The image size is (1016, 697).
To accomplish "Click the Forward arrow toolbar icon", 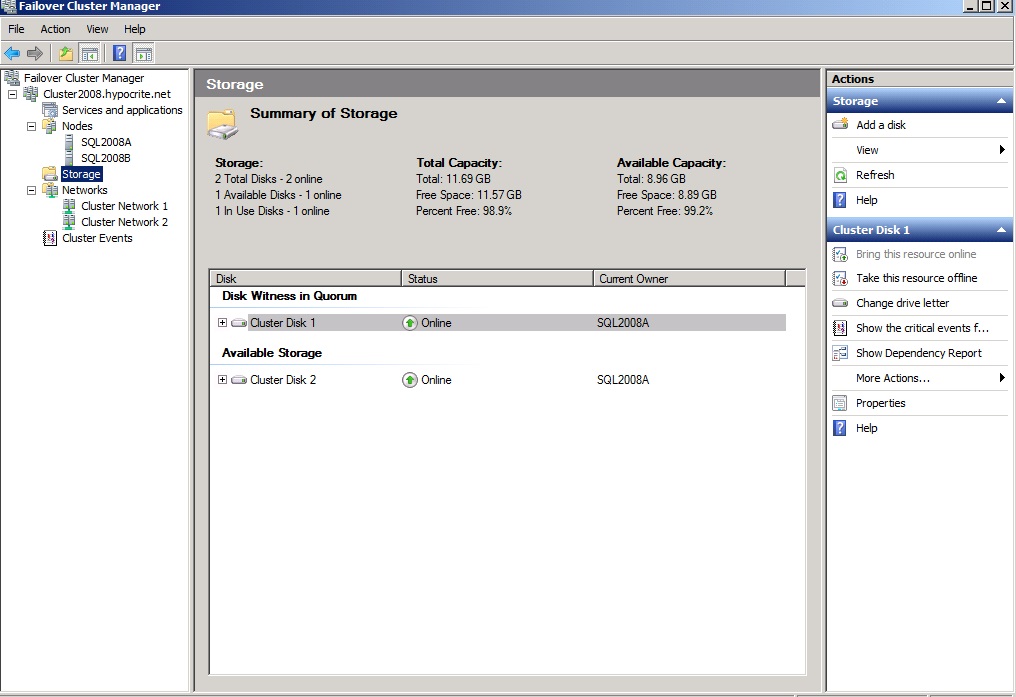I will (x=35, y=53).
